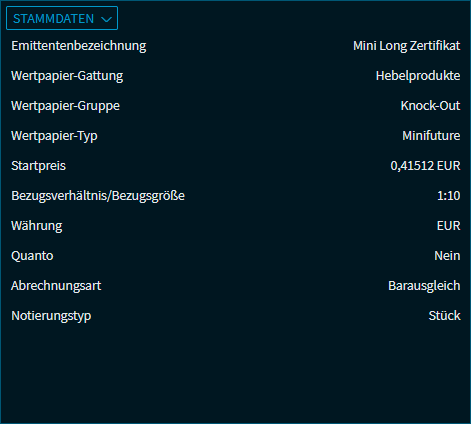Click the Mini Long Zertifikat value

click(x=407, y=46)
